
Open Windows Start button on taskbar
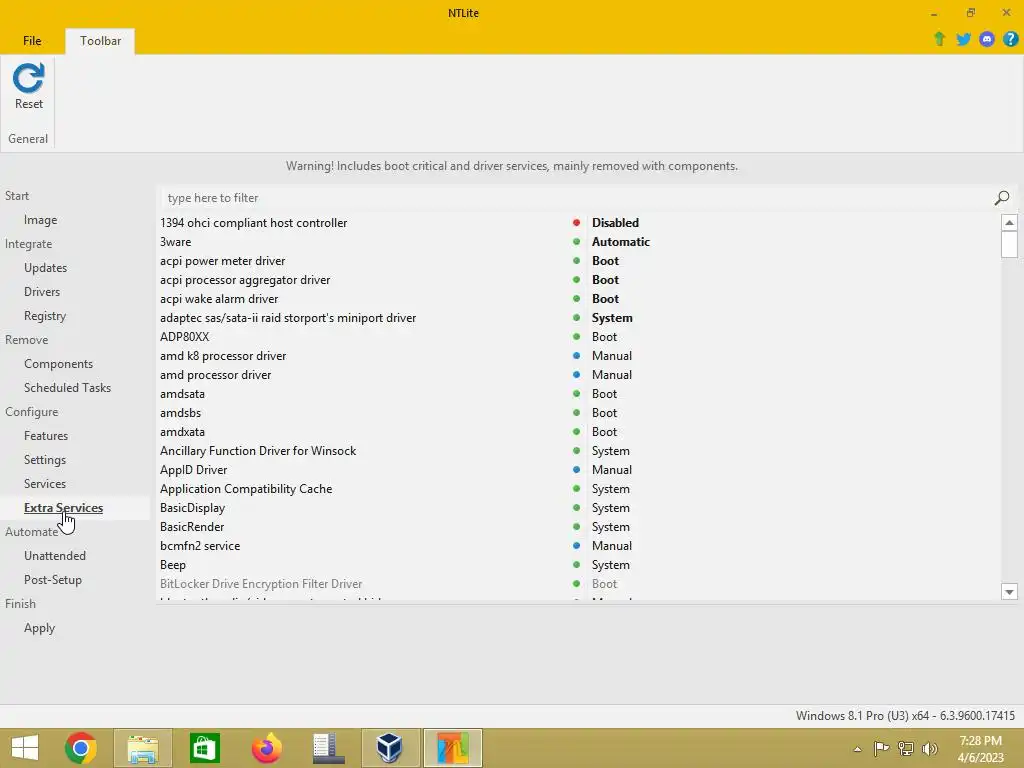click(25, 748)
